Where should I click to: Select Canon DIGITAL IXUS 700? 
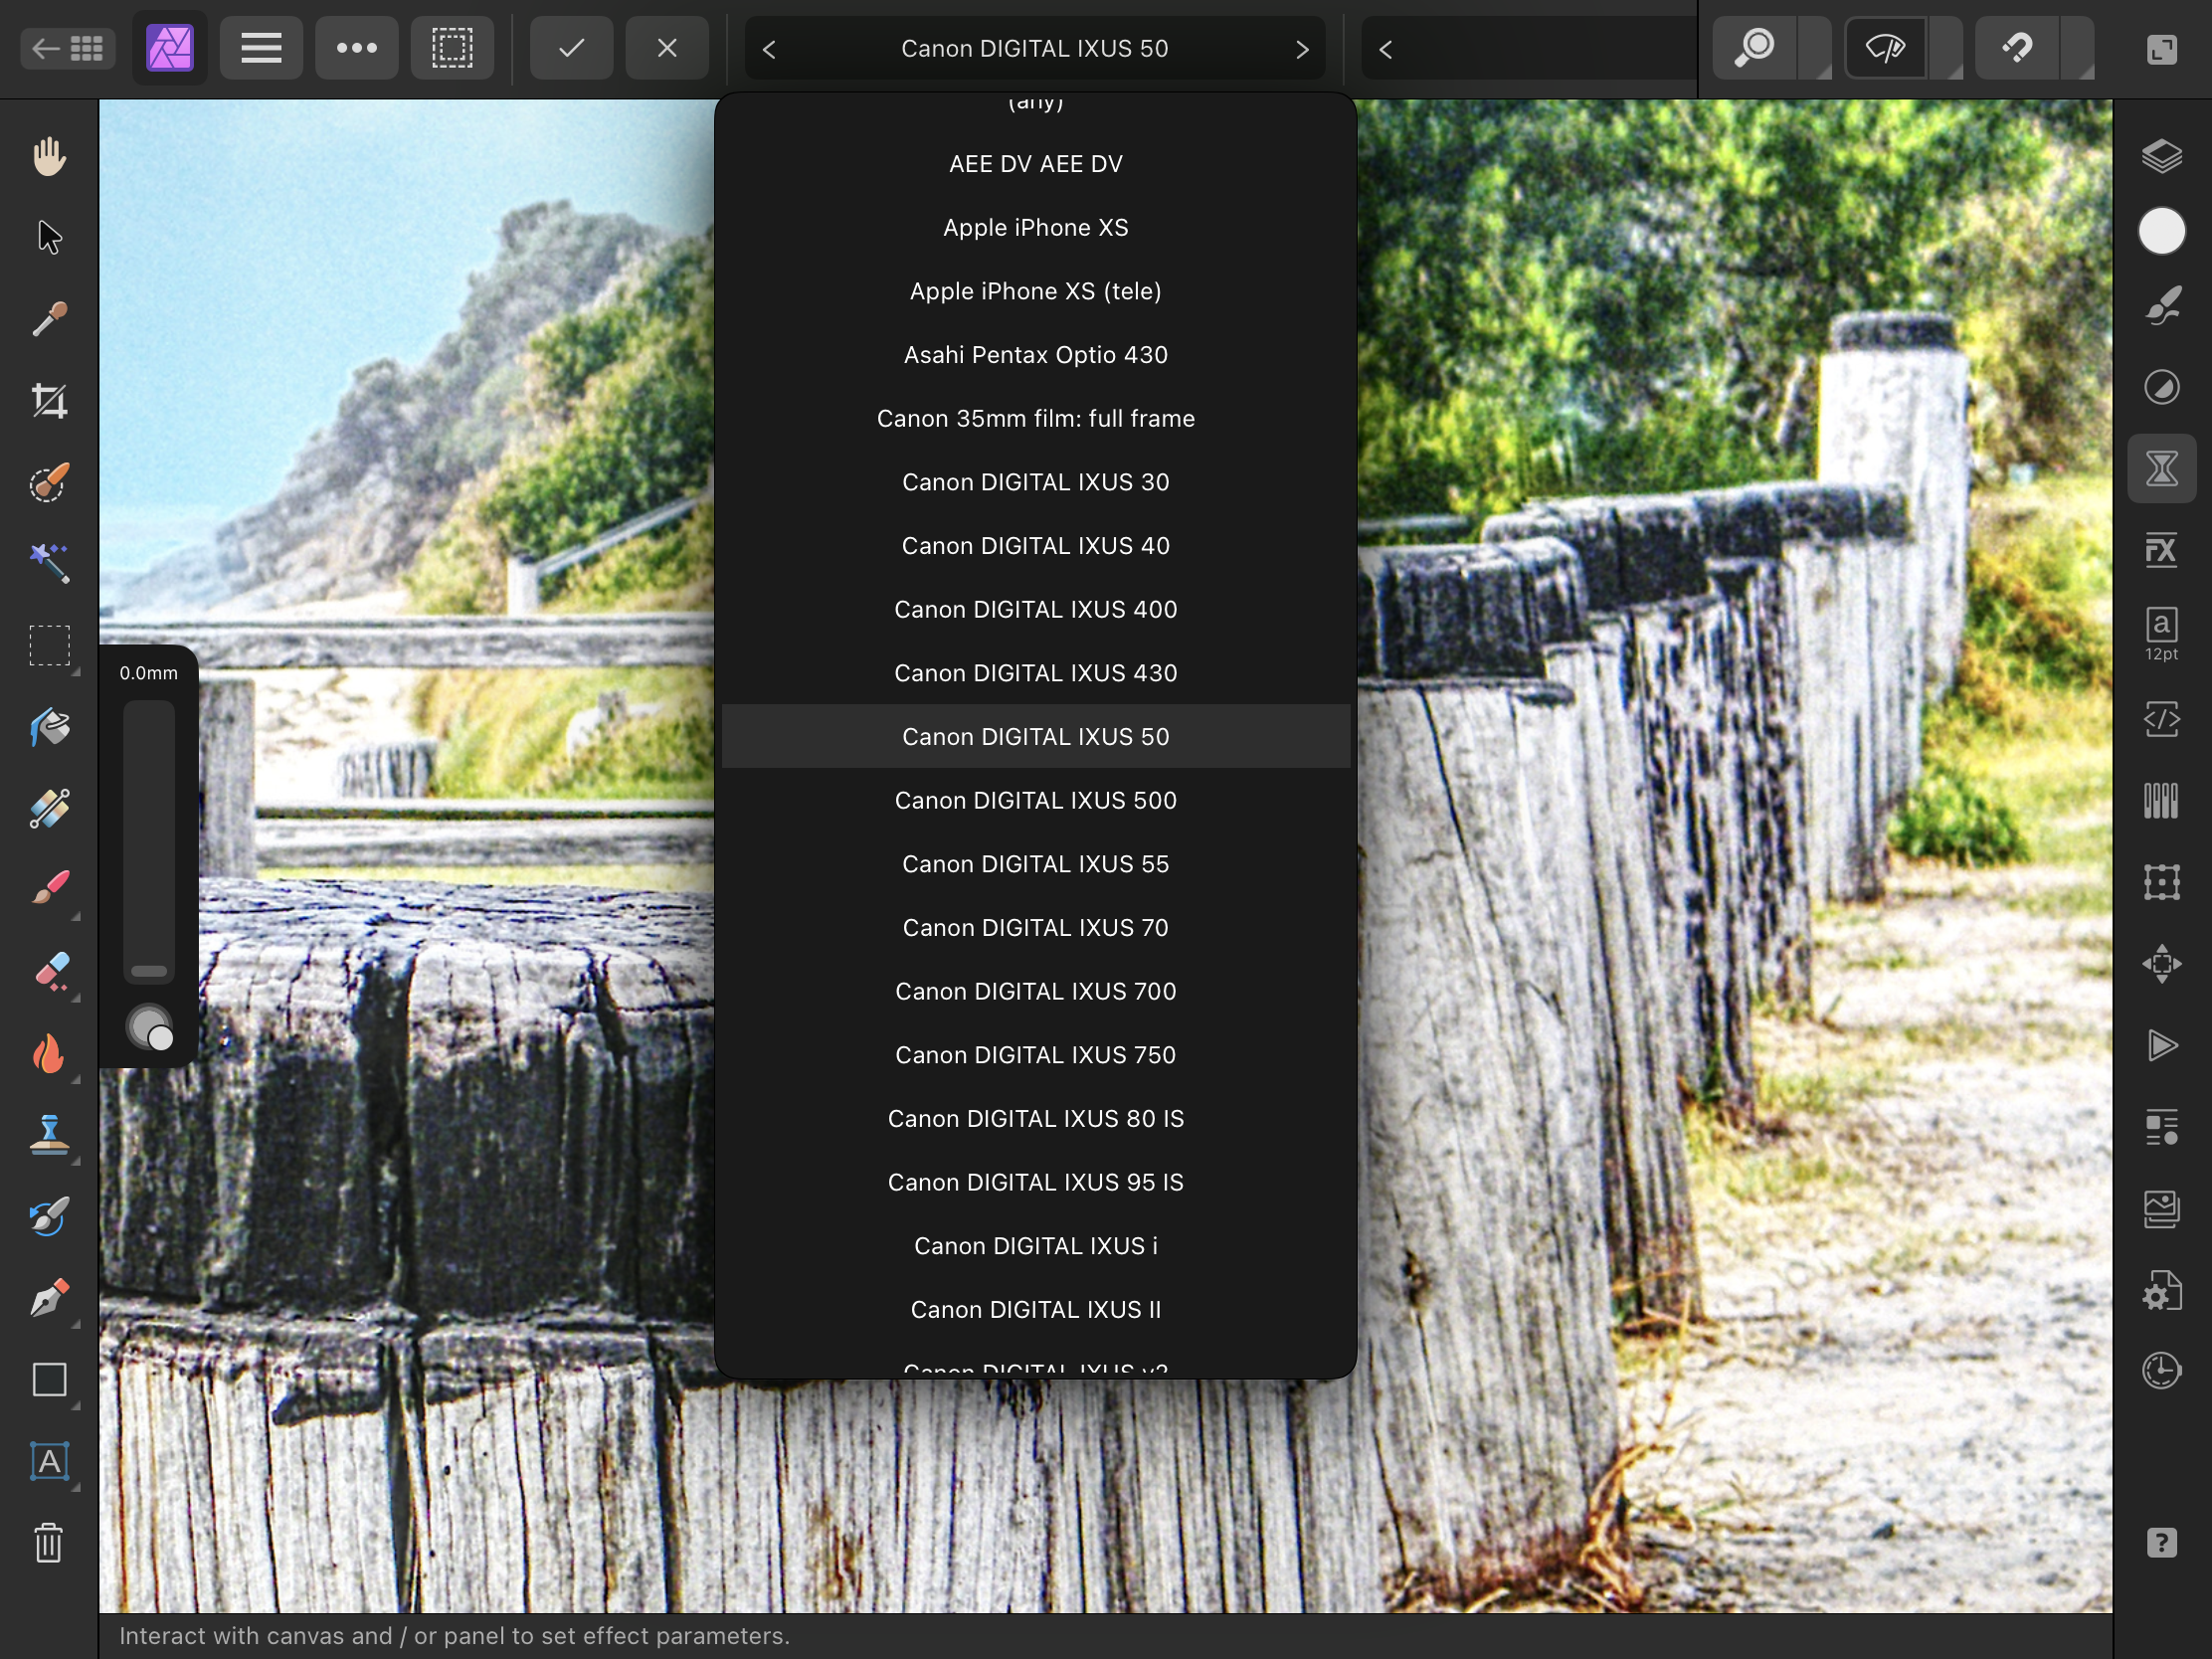[1036, 992]
